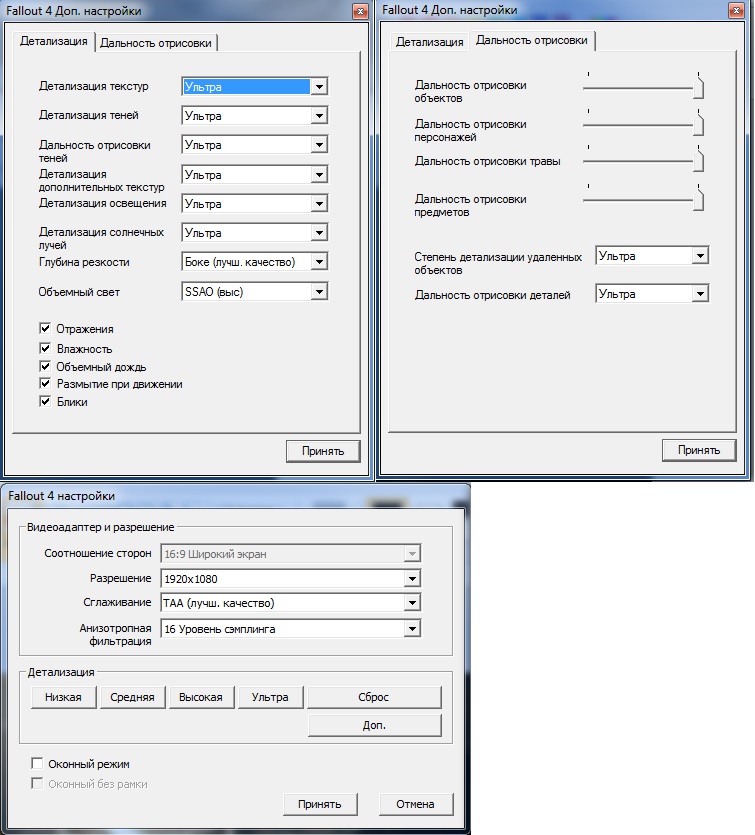Click the disabled Соотношение сторон dropdown

(x=291, y=554)
